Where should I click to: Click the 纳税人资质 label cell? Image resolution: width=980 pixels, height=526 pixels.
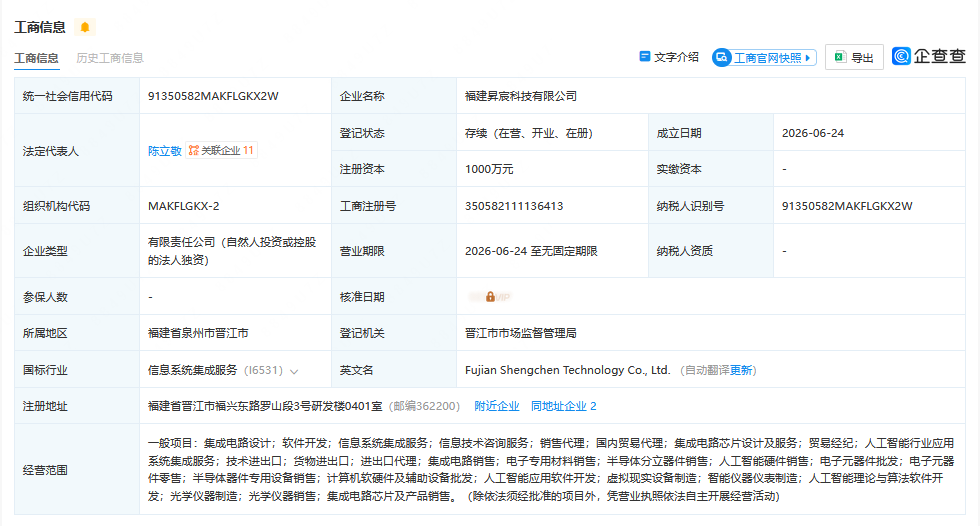(x=711, y=251)
